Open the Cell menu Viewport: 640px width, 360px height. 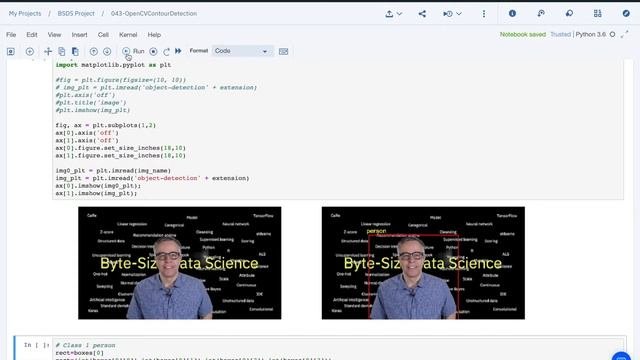point(103,35)
